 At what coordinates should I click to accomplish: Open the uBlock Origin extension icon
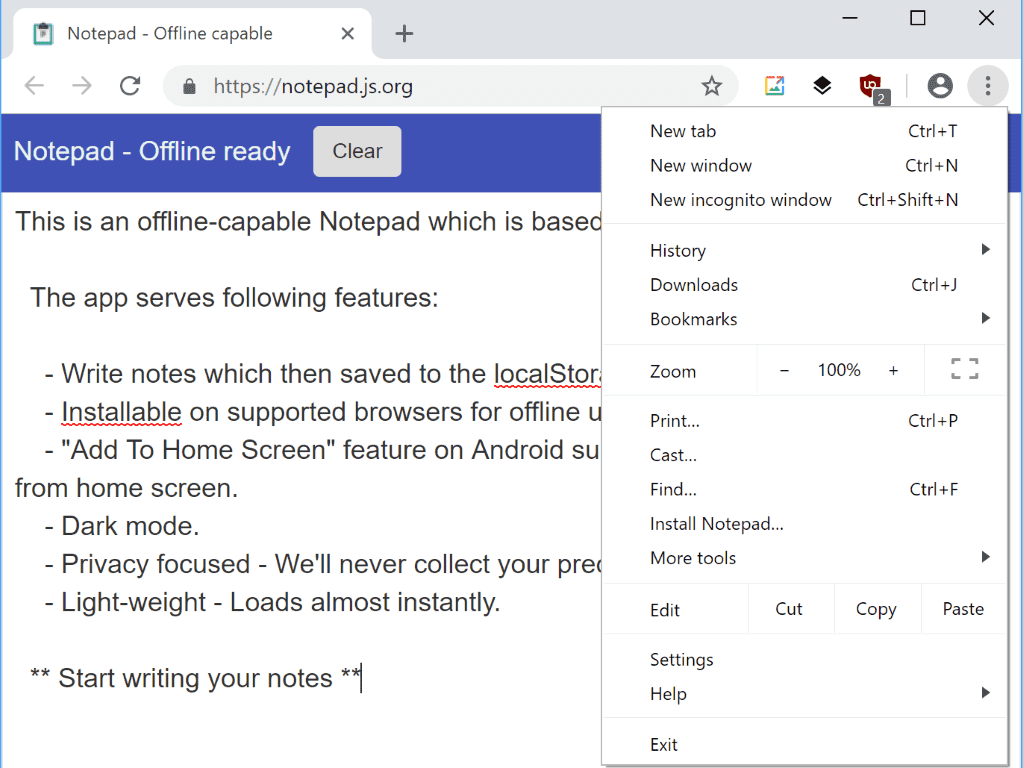tap(873, 88)
